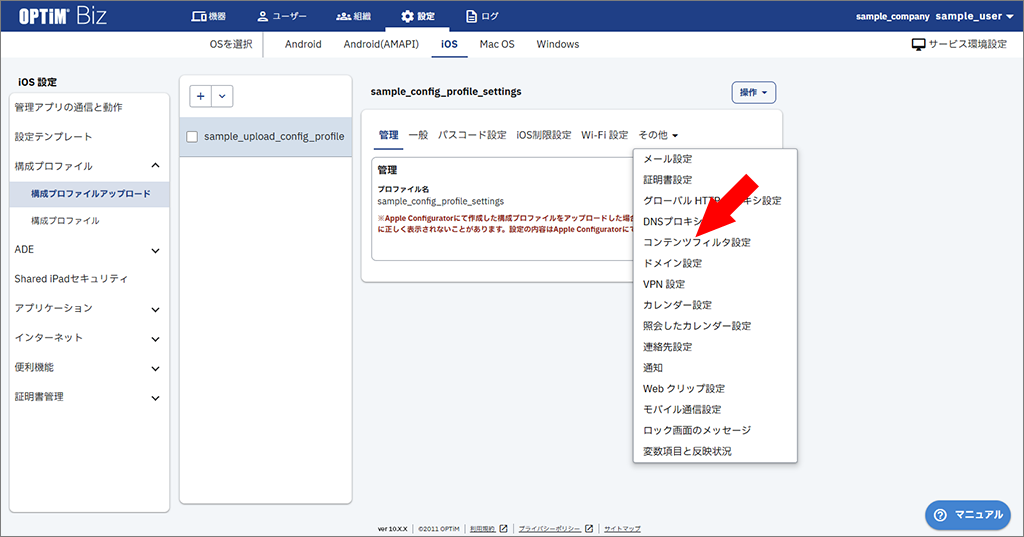Select 設定テンプレート in the sidebar
1024x537 pixels.
coord(53,137)
